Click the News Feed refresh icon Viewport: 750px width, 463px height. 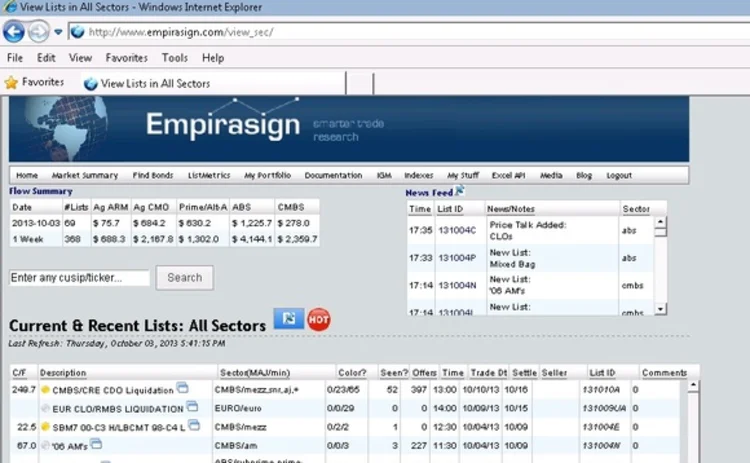click(x=460, y=191)
